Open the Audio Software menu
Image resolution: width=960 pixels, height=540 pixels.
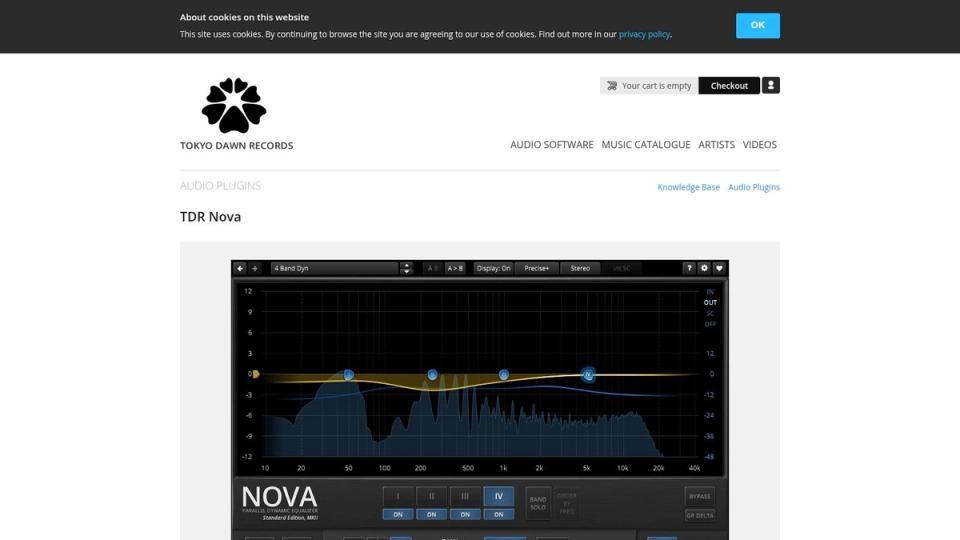[552, 144]
